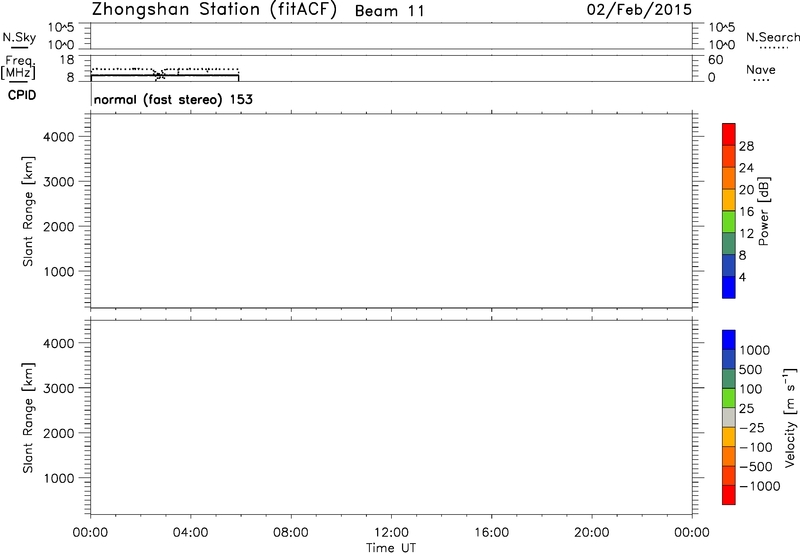Select the normal (fast stereo) 153 text

click(x=173, y=99)
